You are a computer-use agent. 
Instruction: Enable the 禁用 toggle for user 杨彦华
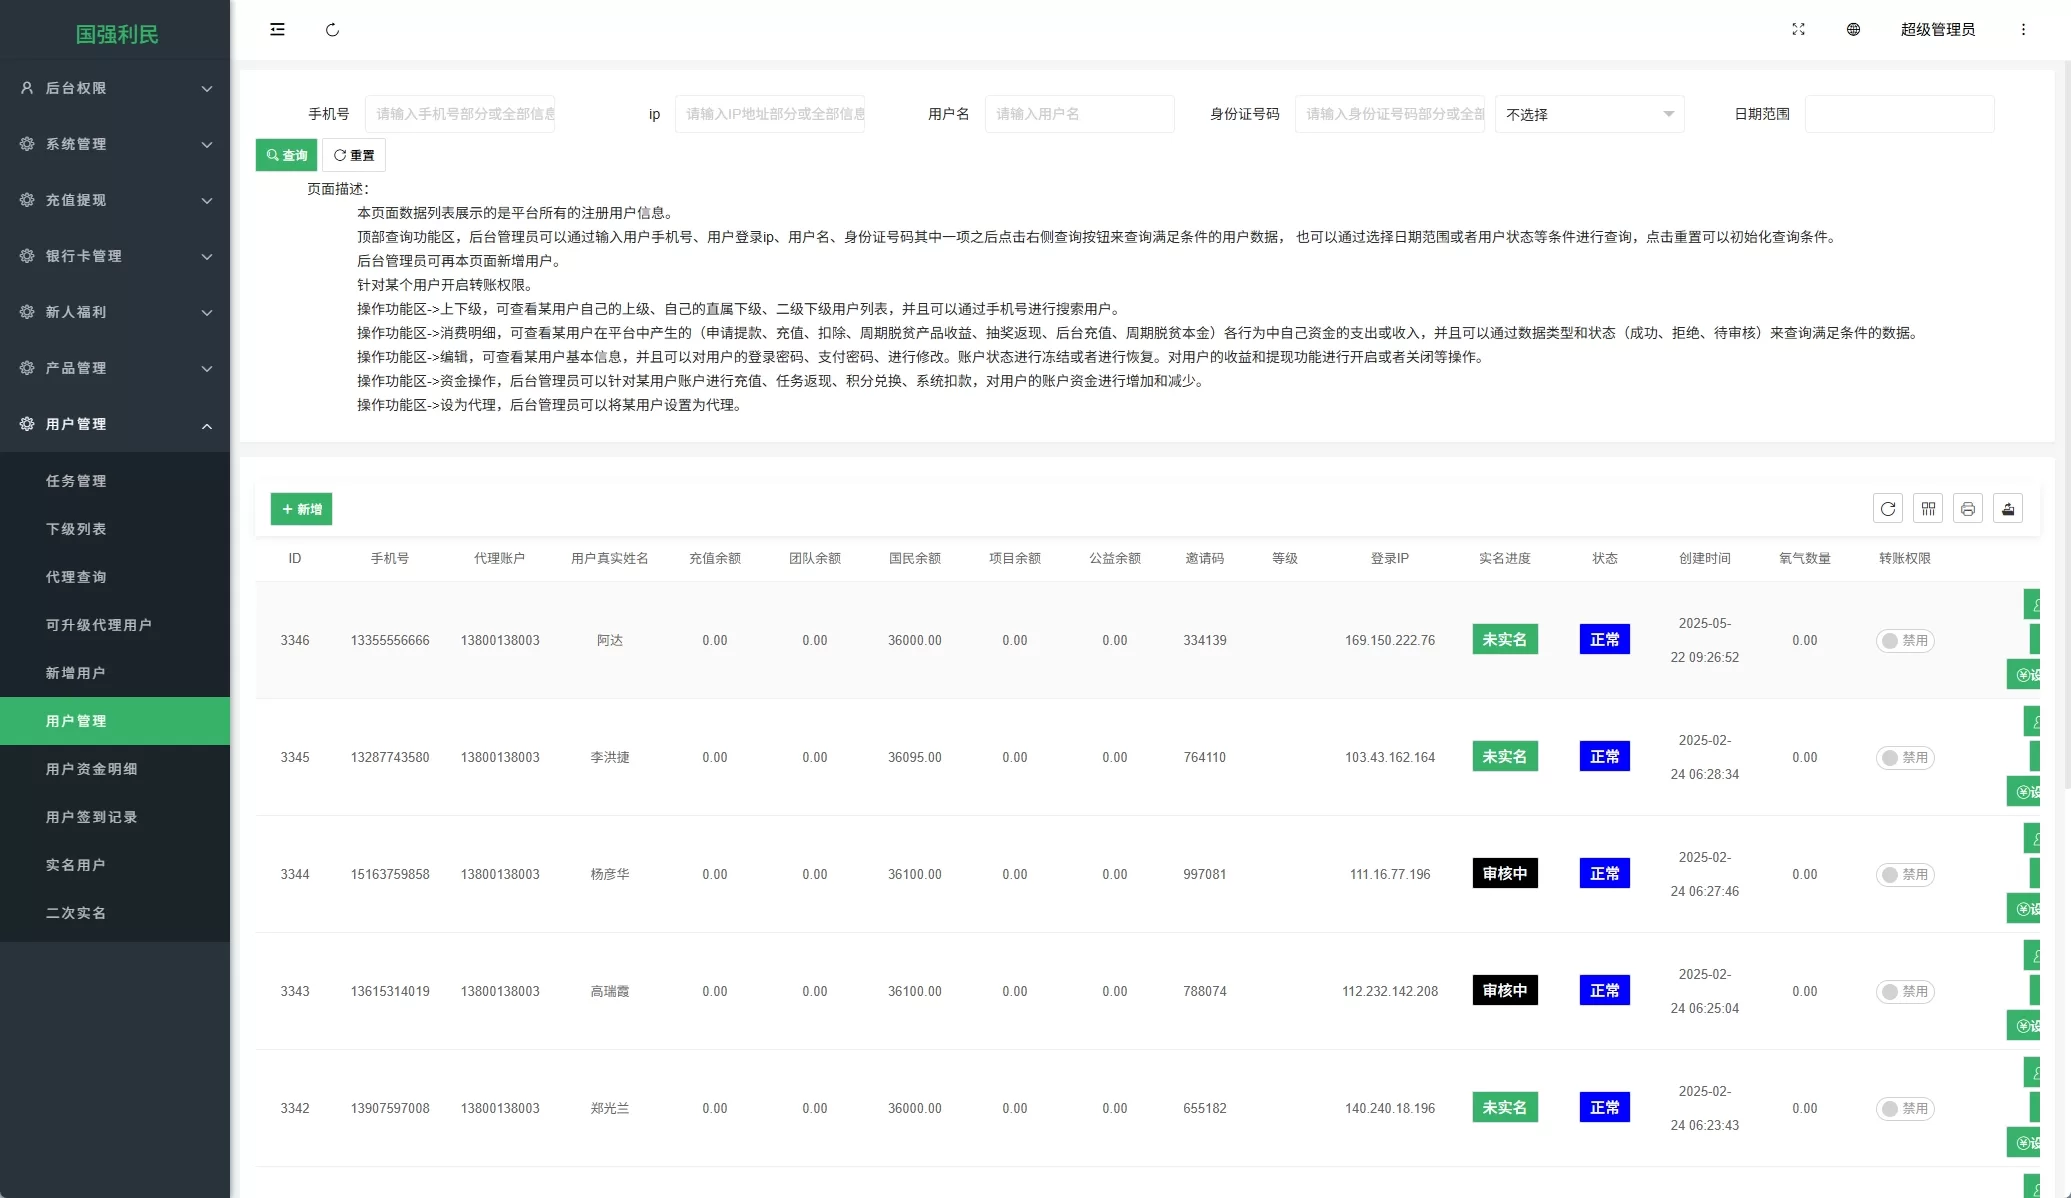tap(1904, 873)
